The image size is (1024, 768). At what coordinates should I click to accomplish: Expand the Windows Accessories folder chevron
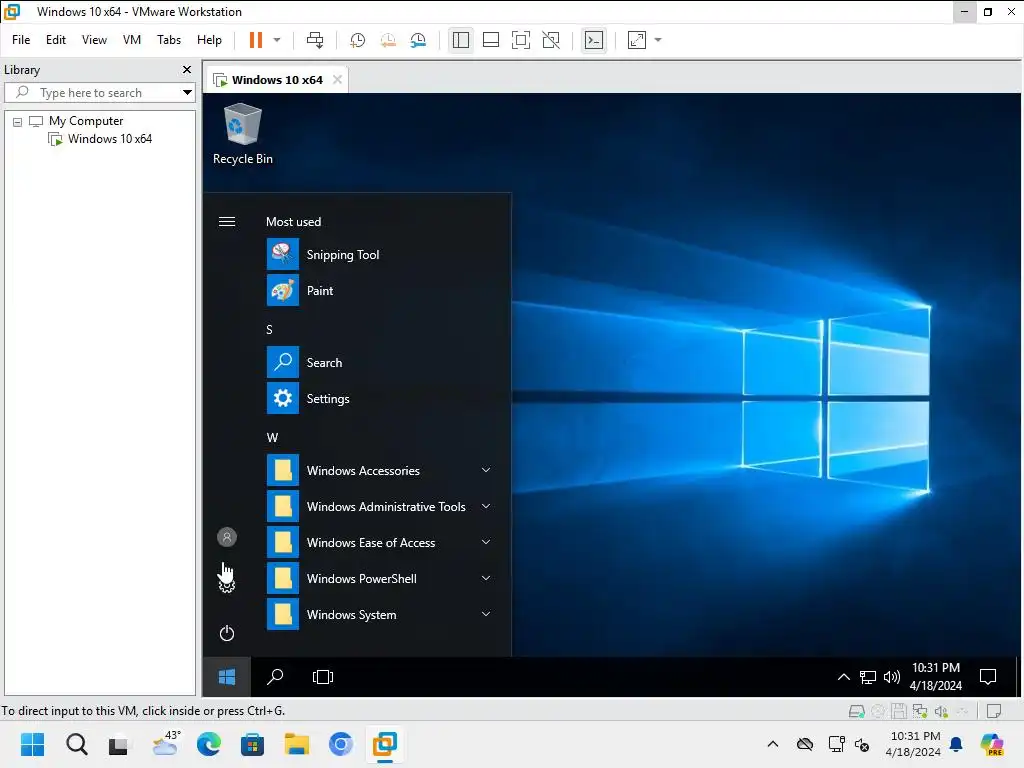(486, 470)
